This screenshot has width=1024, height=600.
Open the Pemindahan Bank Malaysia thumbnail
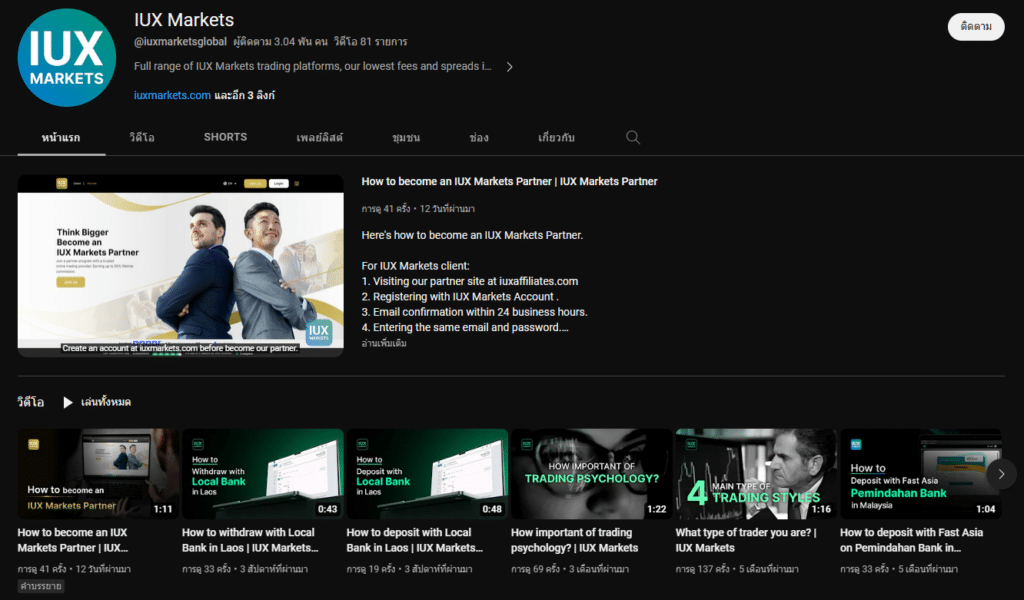pyautogui.click(x=921, y=473)
